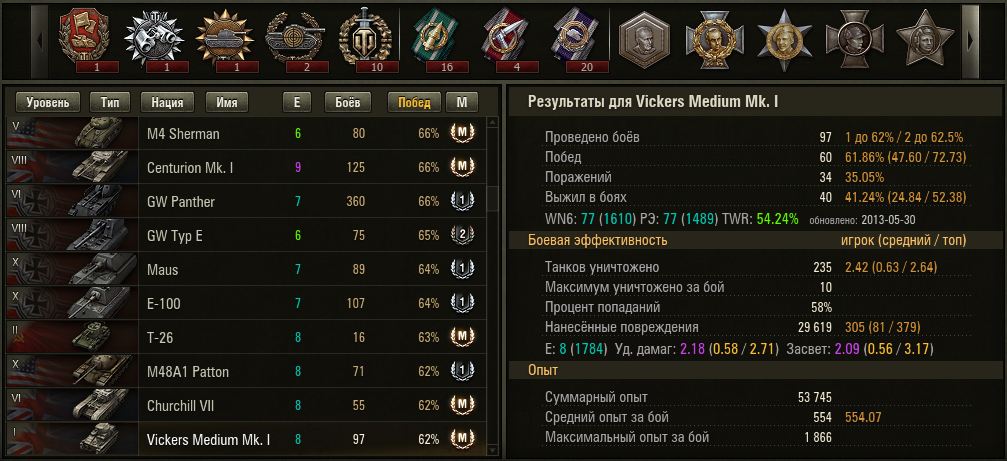Click the laurel wreath sniper medal showing 2
The image size is (1007, 461).
point(293,38)
